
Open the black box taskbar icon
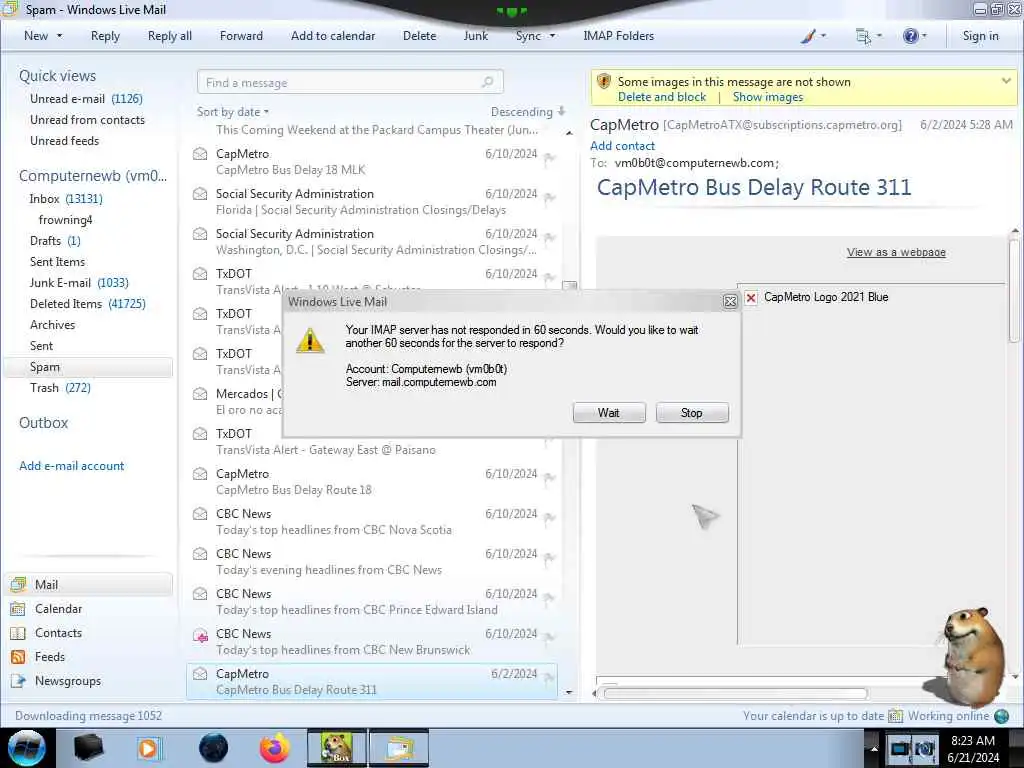tap(88, 748)
